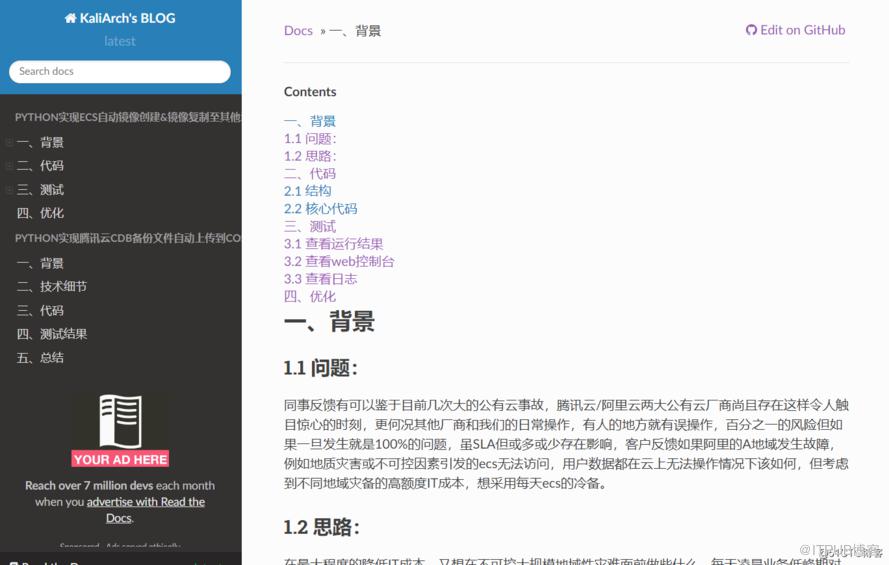Viewport: 889px width, 565px height.
Task: Click the Contents heading text
Action: (310, 92)
